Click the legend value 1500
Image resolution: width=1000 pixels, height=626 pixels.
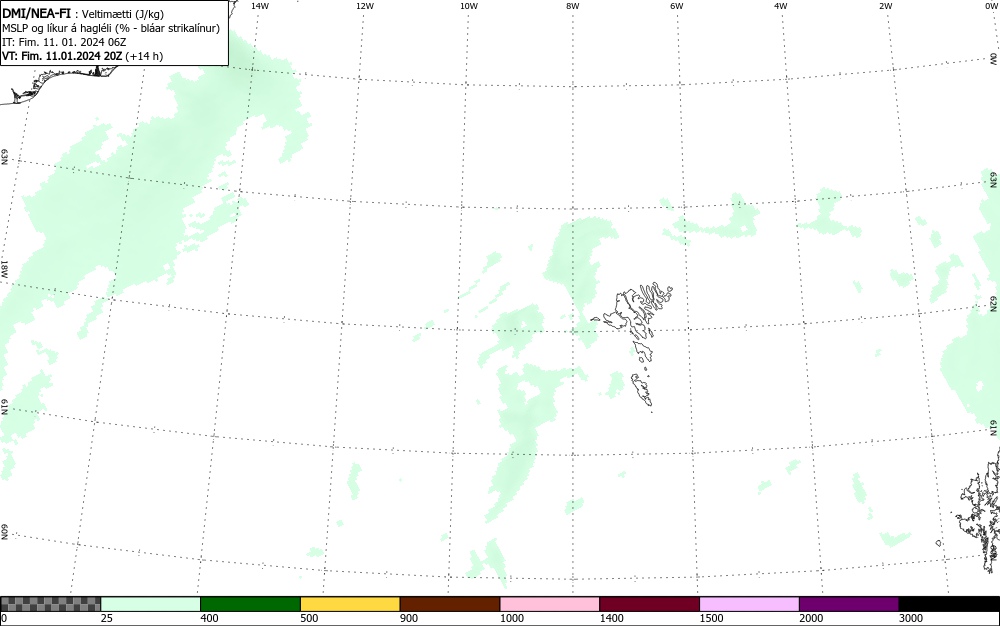click(712, 618)
